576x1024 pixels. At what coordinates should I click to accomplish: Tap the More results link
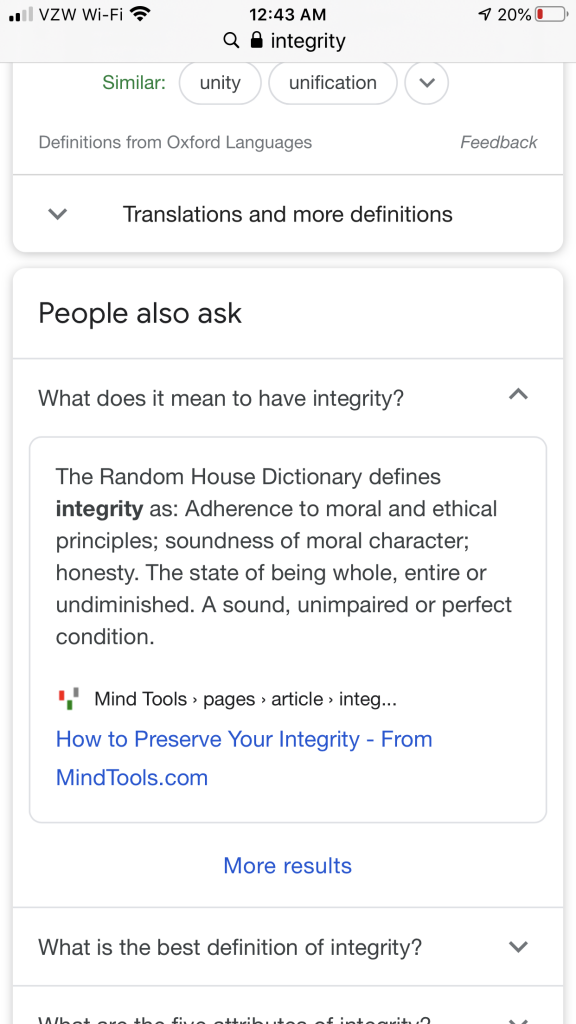287,865
